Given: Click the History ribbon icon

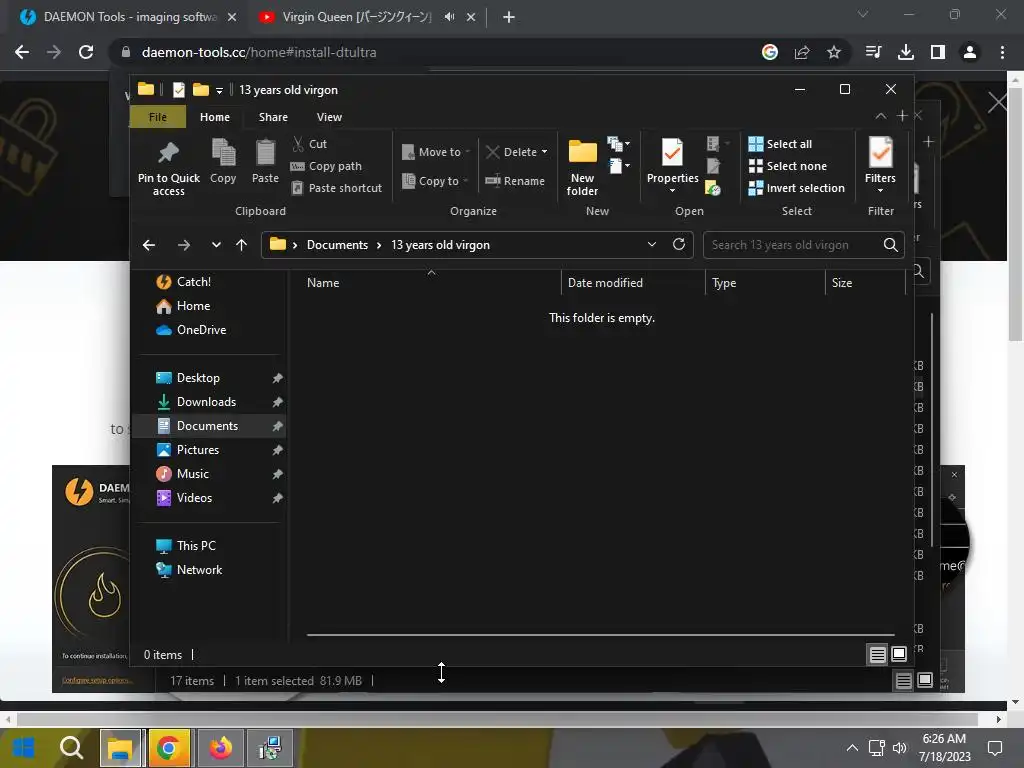Looking at the screenshot, I should pos(713,188).
